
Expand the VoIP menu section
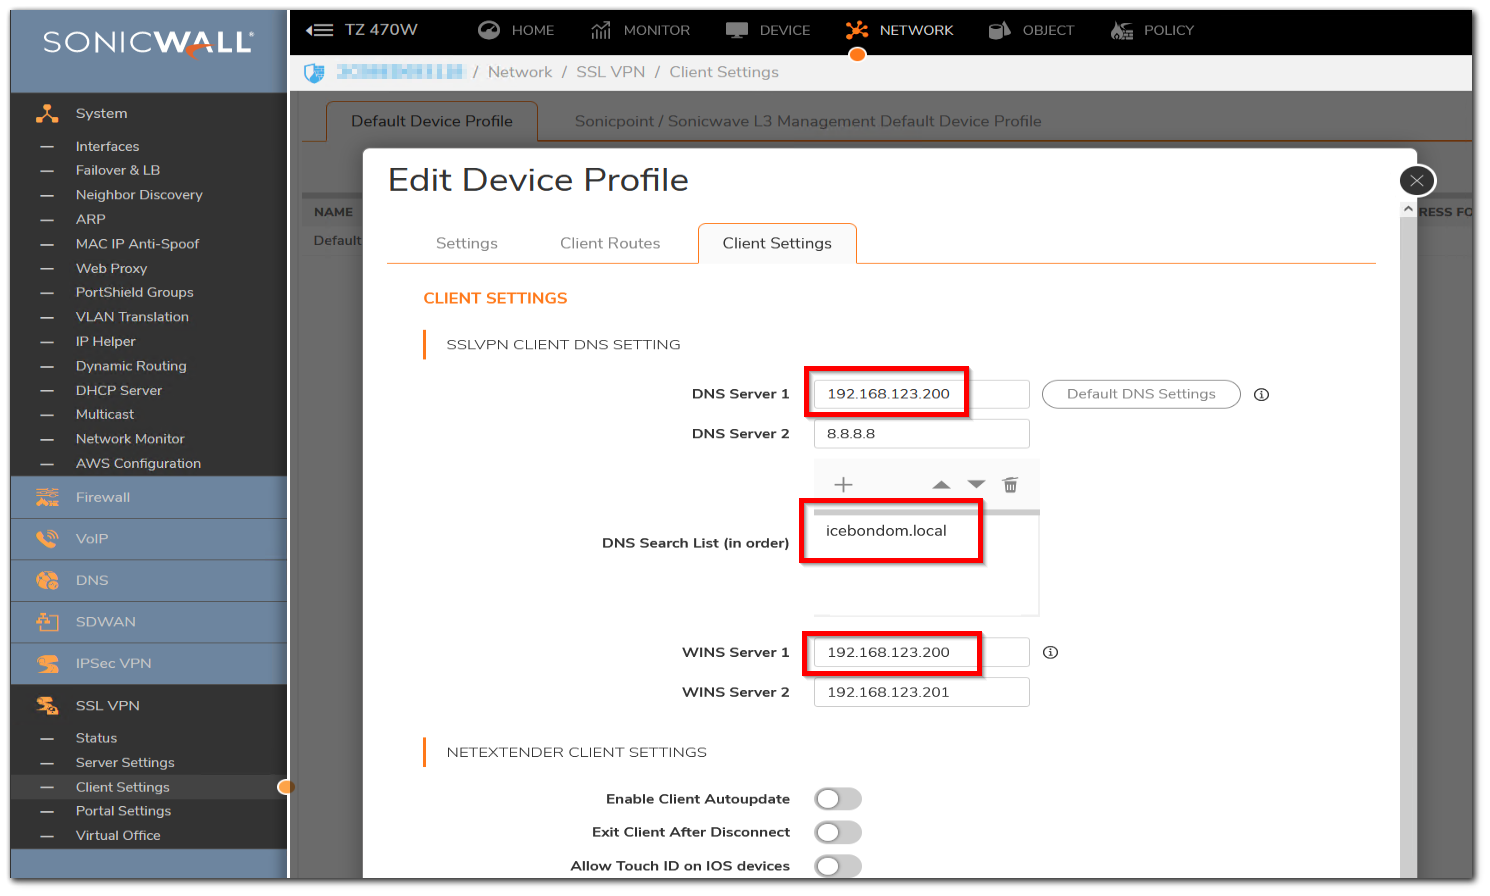click(x=149, y=538)
